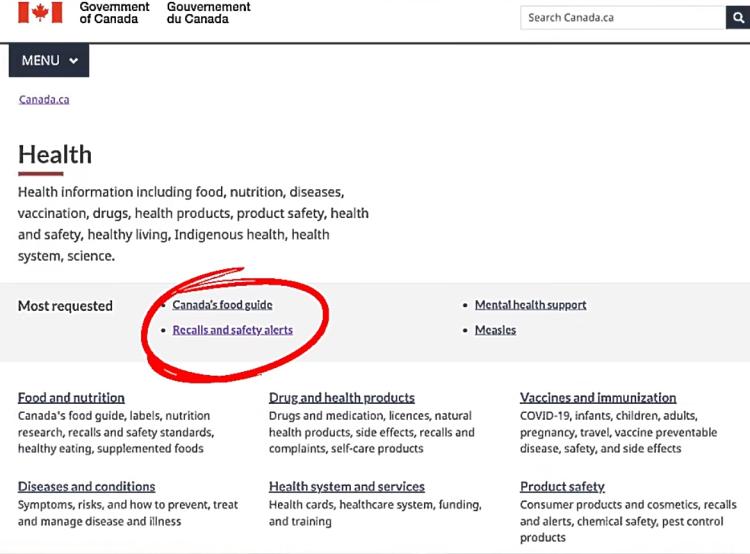Focus the Search Canada.ca field
750x554 pixels.
623,18
